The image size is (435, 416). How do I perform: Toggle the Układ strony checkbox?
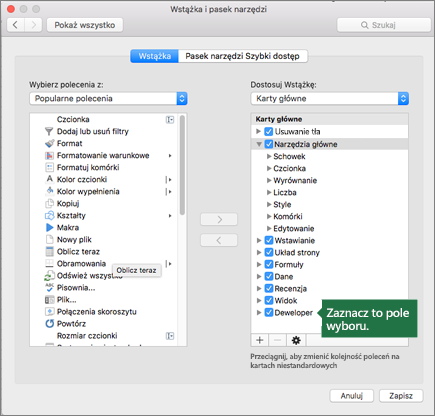click(269, 252)
